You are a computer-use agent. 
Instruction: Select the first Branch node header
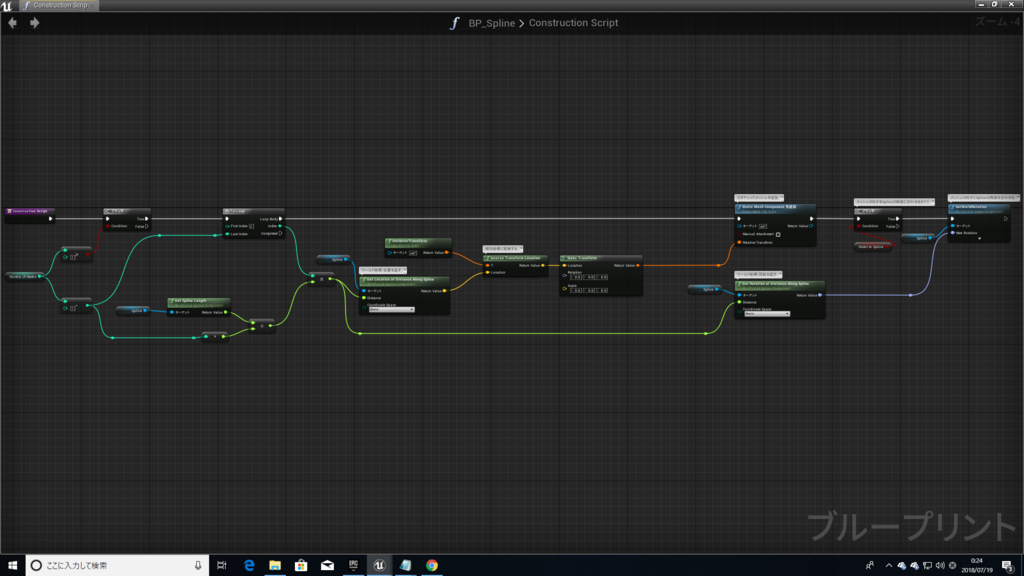[x=126, y=211]
